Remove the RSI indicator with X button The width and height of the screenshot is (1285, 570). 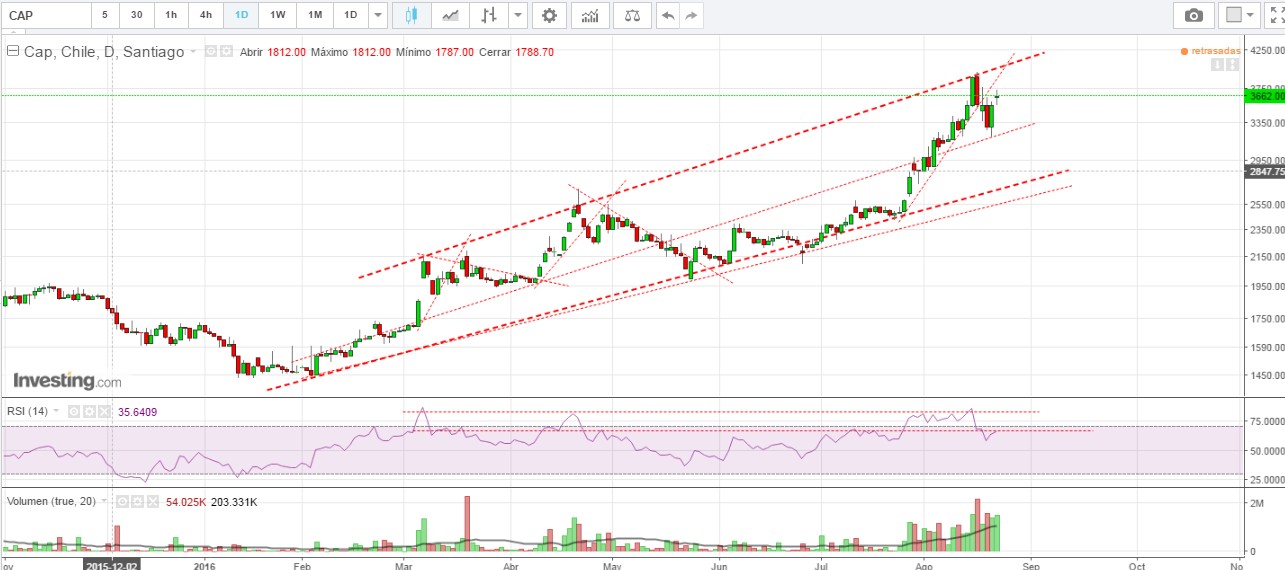[x=103, y=411]
